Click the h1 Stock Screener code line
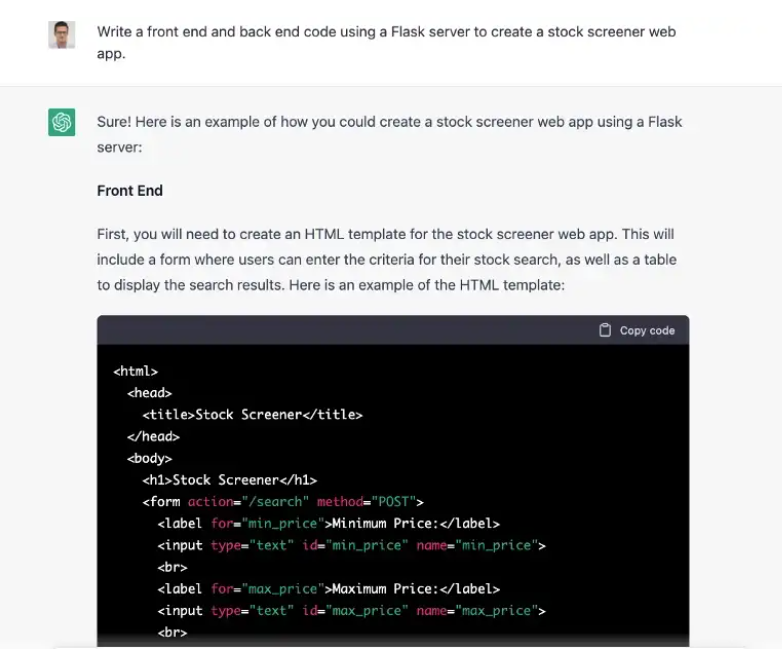Screen dimensions: 782x654 (x=229, y=480)
